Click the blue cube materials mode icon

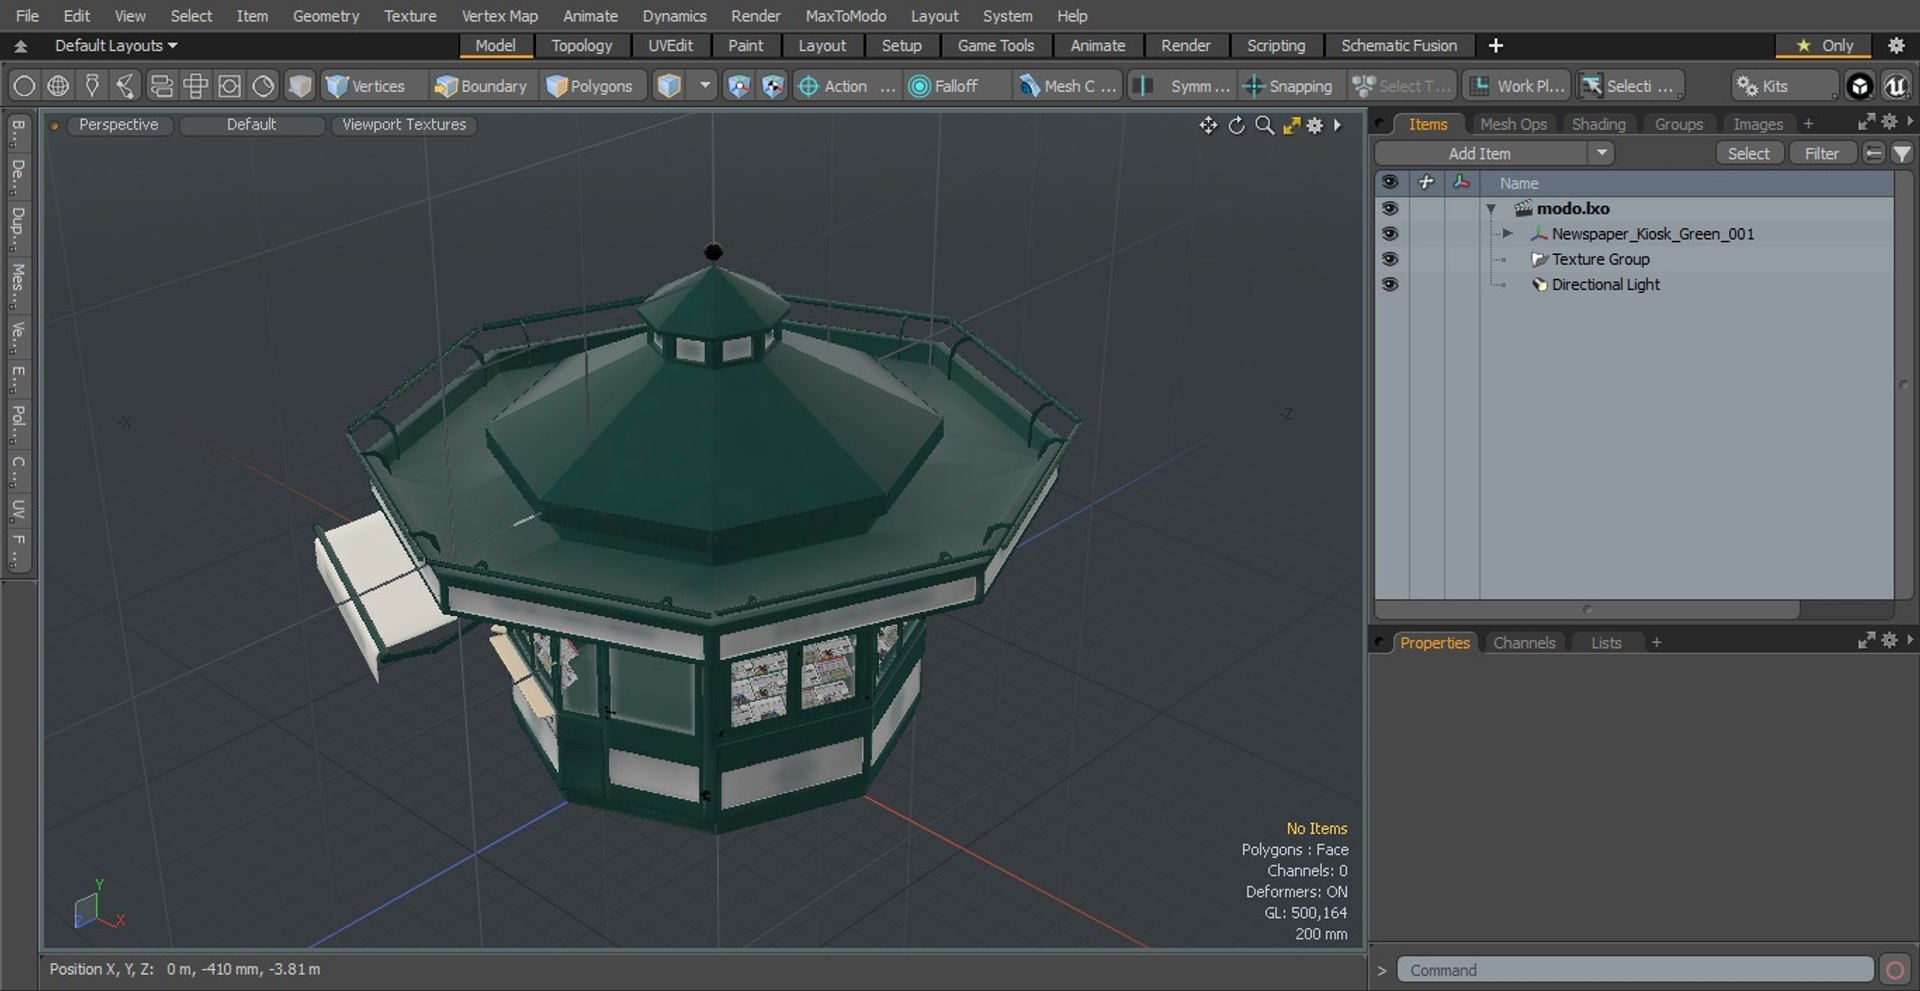[669, 86]
